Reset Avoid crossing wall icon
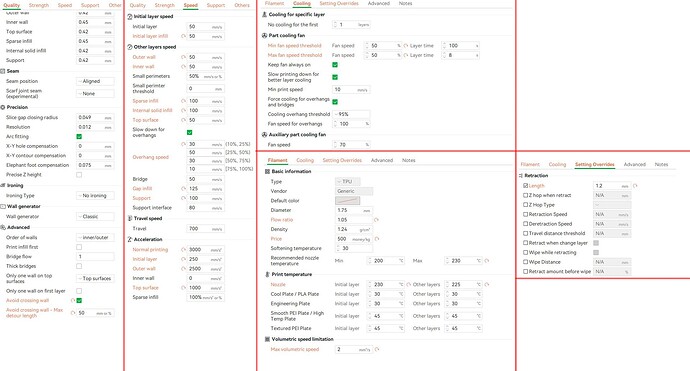 (x=73, y=301)
